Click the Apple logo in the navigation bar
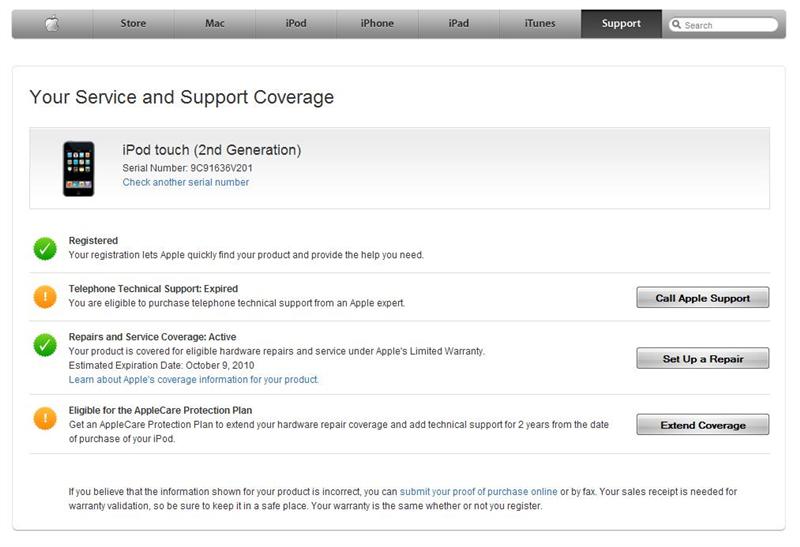The height and width of the screenshot is (547, 800). tap(52, 23)
